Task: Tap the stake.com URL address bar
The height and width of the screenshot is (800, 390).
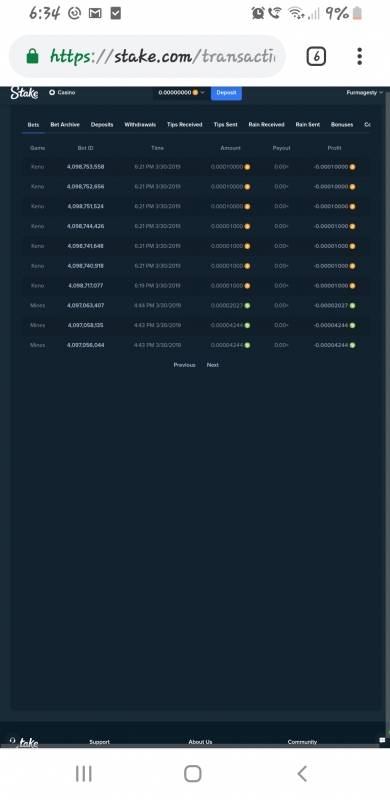Action: [147, 56]
